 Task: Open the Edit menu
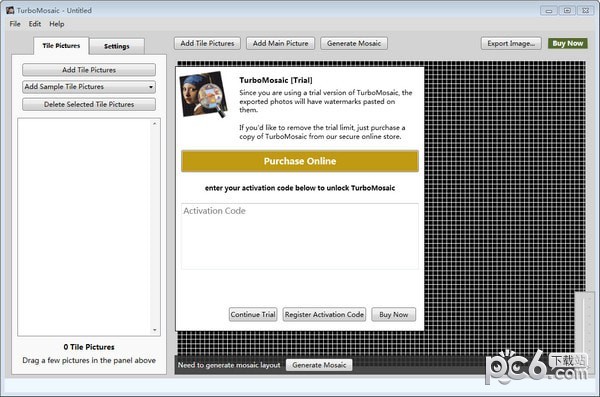(x=34, y=24)
